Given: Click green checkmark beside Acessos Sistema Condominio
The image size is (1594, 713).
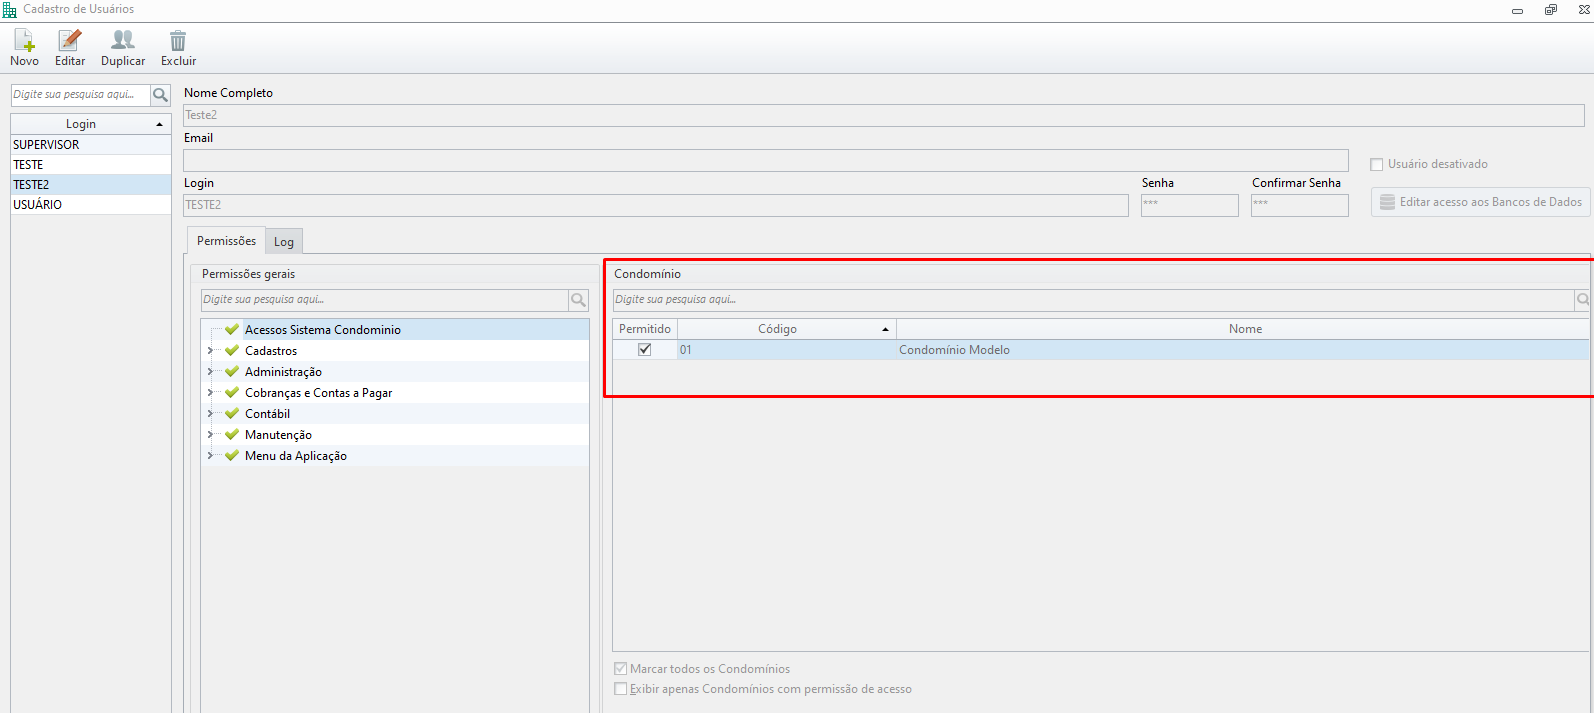Looking at the screenshot, I should [x=232, y=329].
